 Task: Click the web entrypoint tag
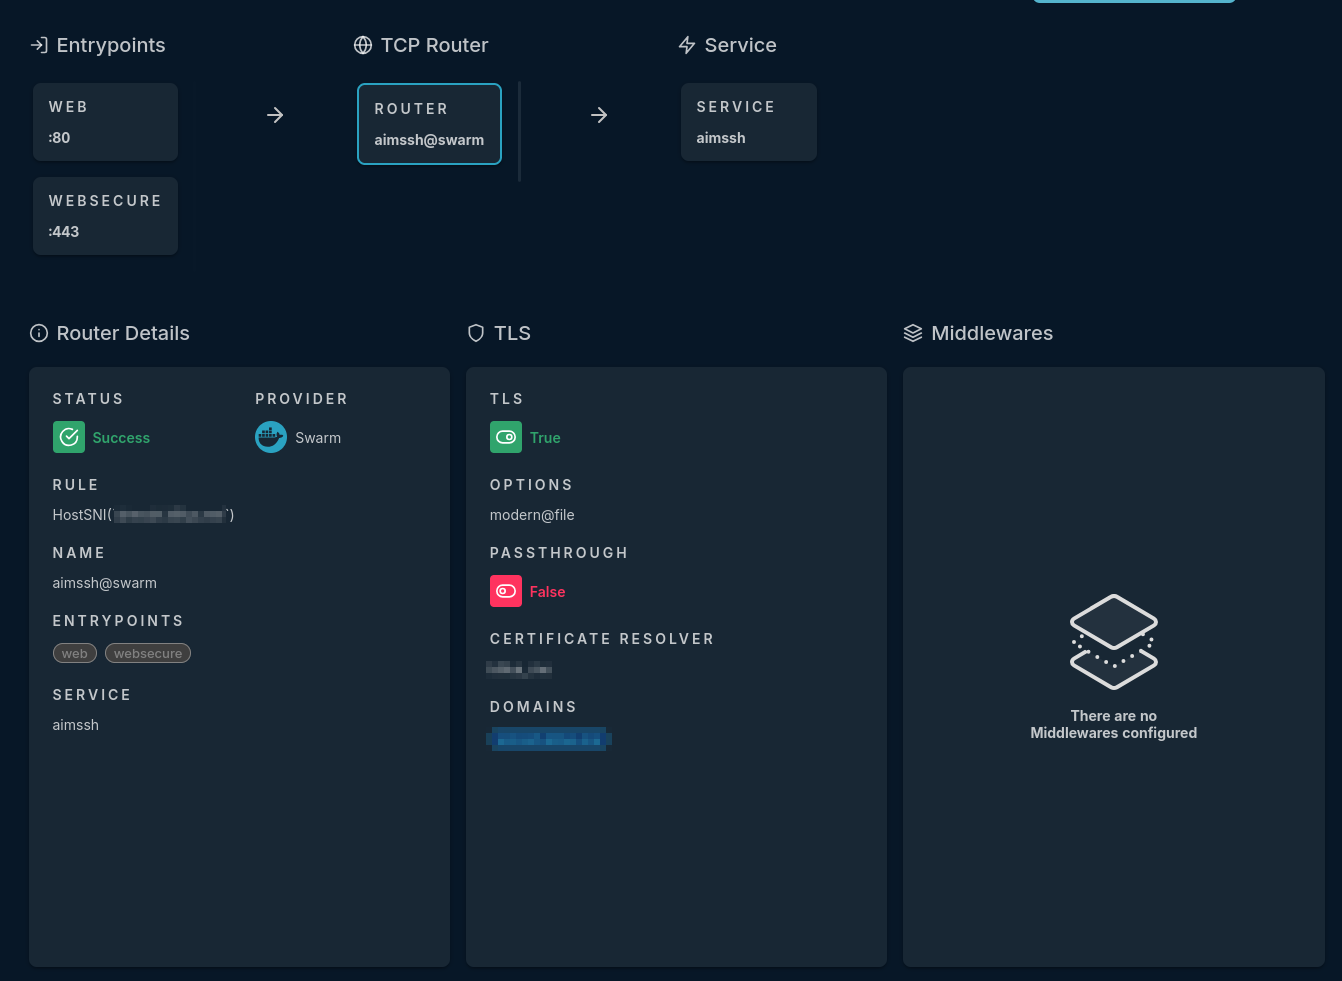point(75,653)
